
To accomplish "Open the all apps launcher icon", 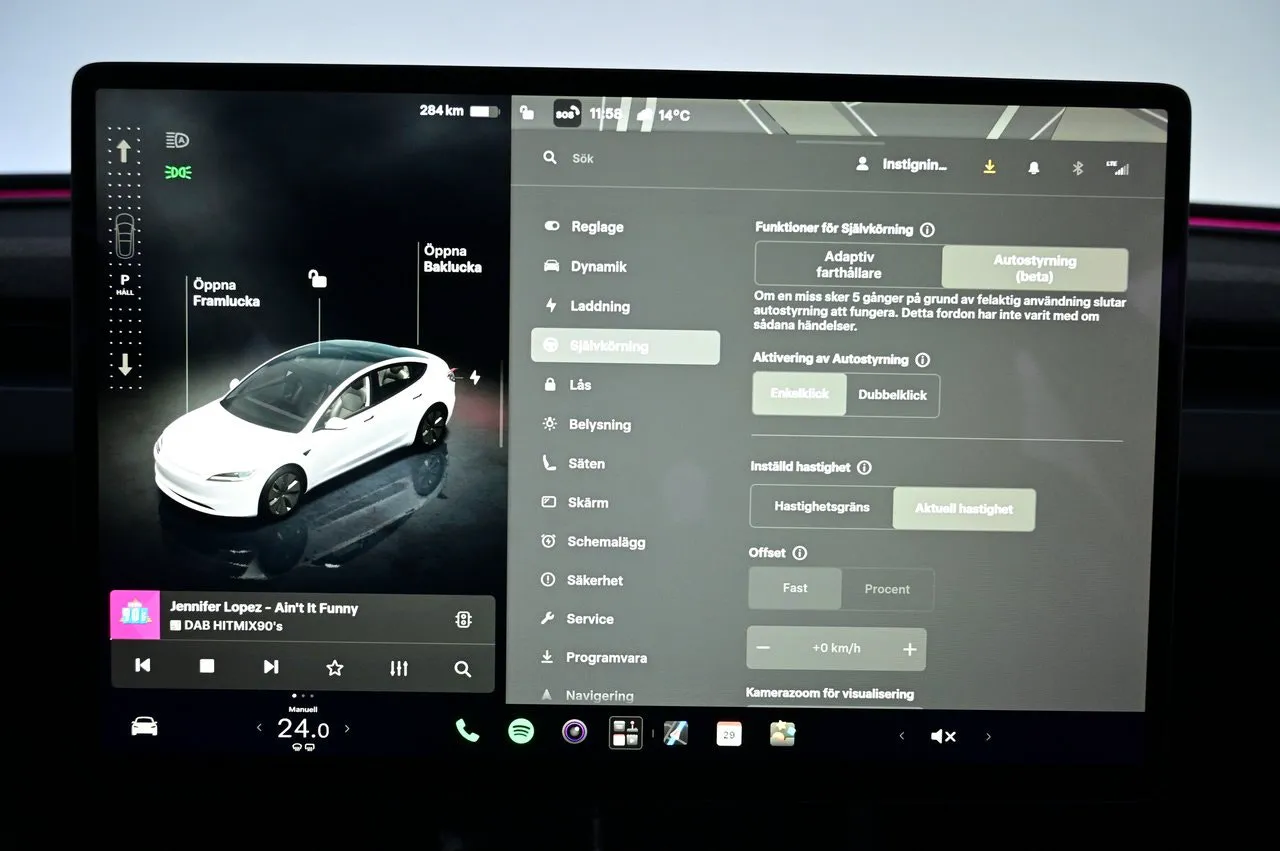I will pyautogui.click(x=626, y=733).
